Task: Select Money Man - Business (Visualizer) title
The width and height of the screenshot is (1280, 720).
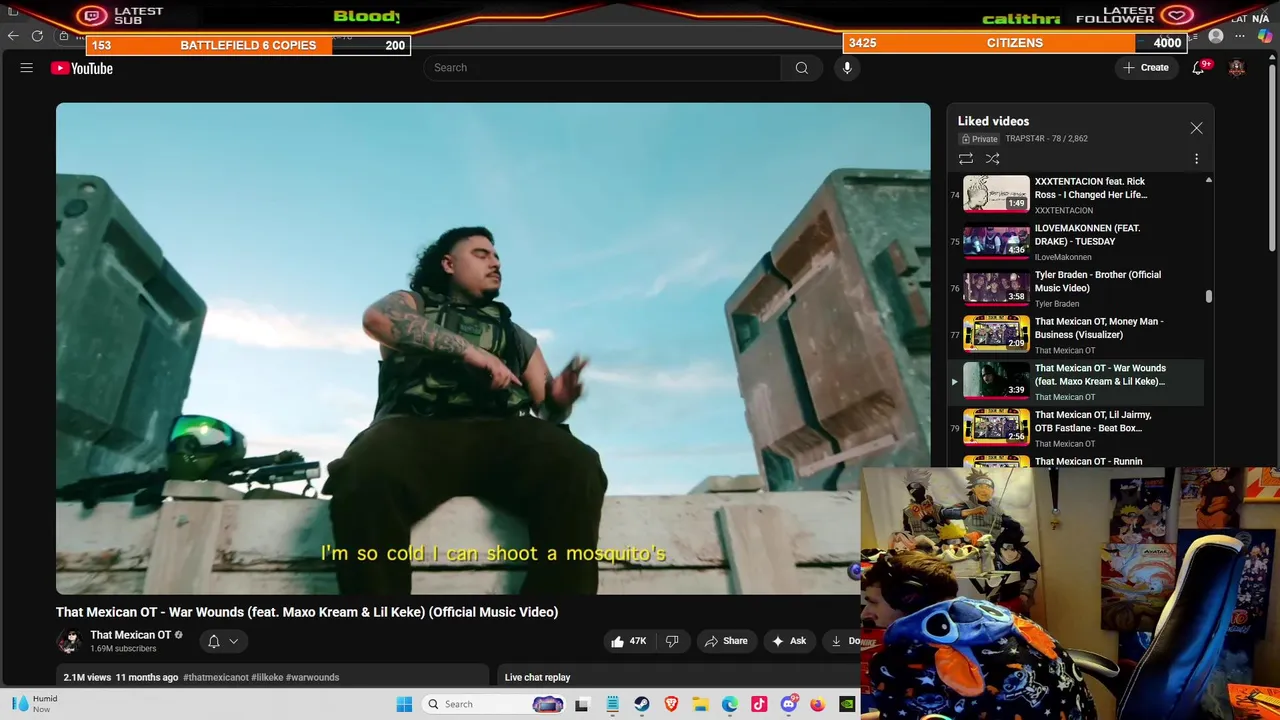Action: click(x=1099, y=328)
